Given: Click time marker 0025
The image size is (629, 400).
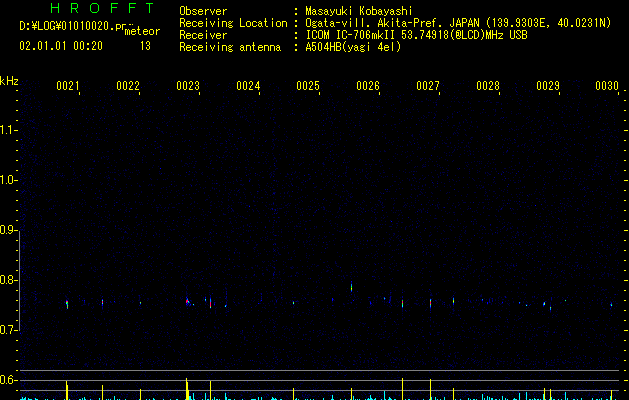Looking at the screenshot, I should [x=308, y=85].
